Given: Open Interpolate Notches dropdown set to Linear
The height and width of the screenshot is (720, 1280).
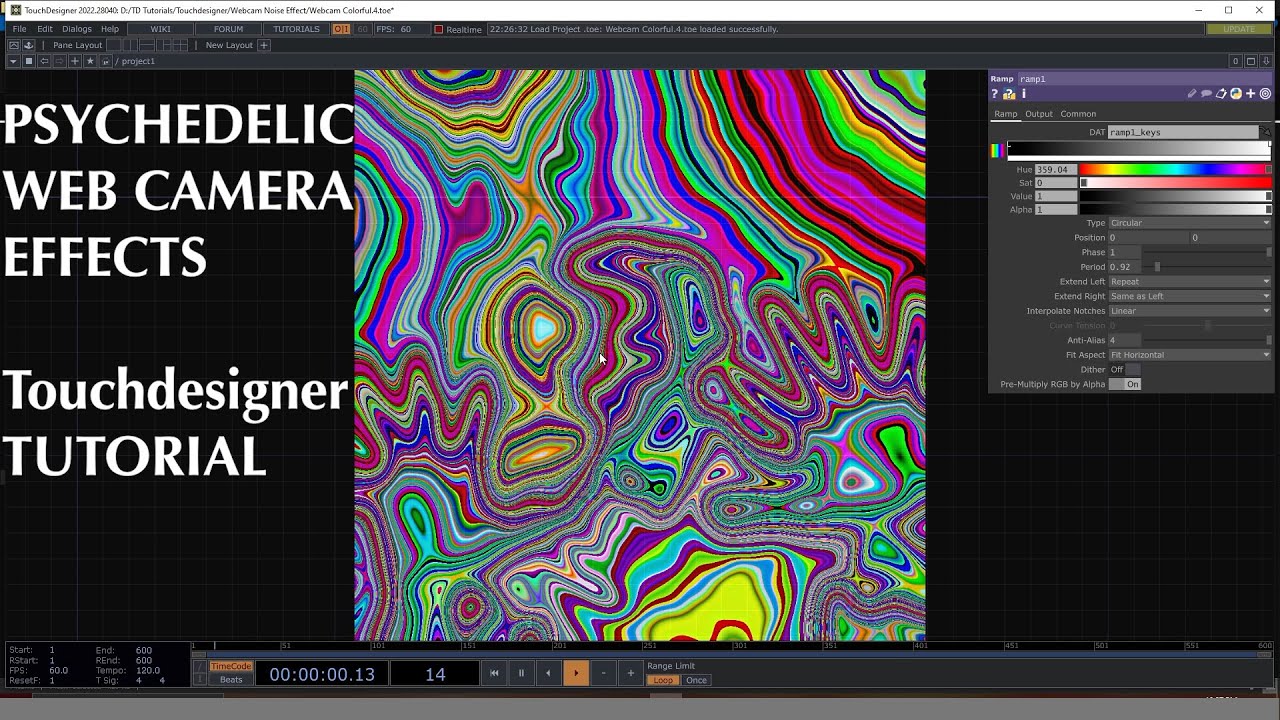Looking at the screenshot, I should pyautogui.click(x=1190, y=311).
